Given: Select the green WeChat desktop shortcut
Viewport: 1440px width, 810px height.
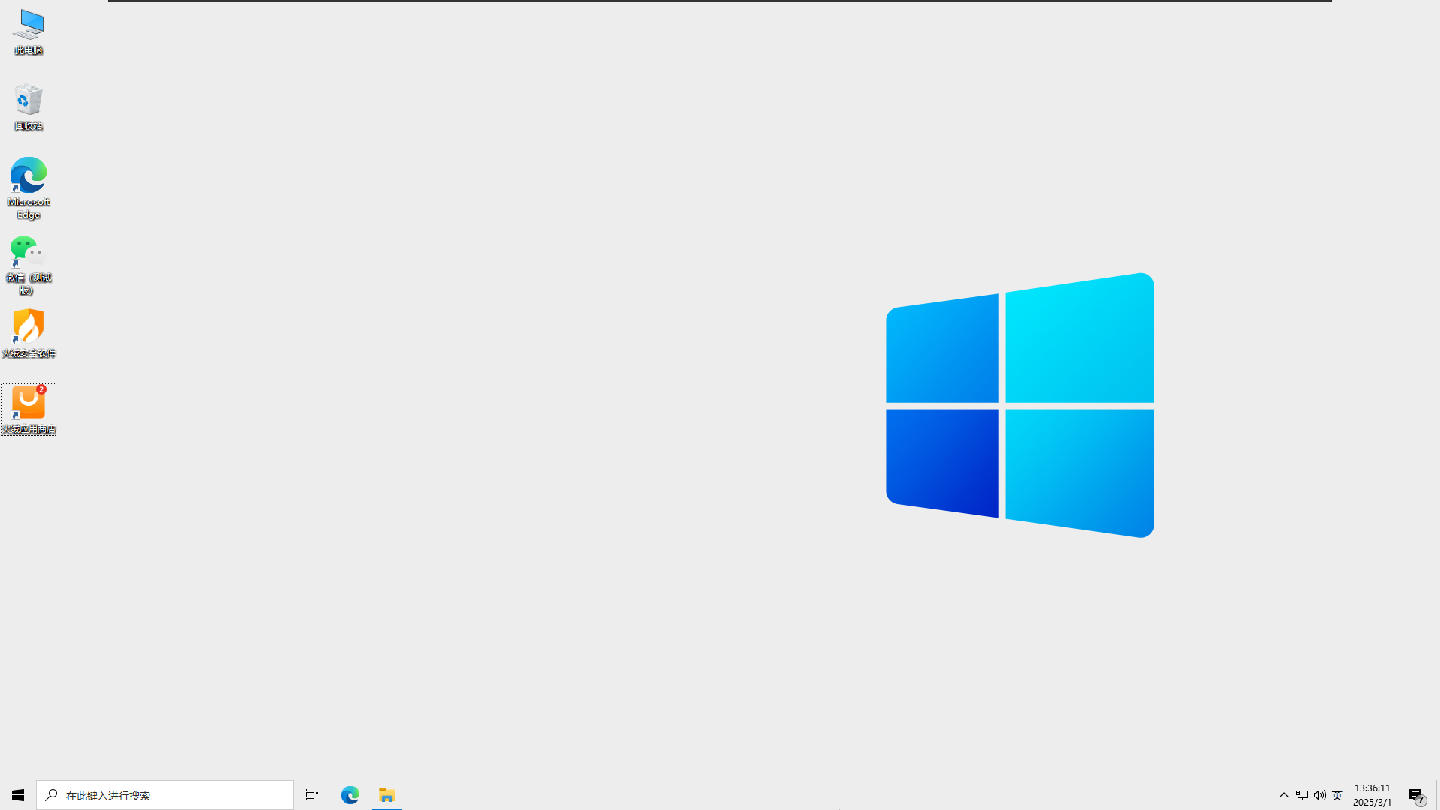Looking at the screenshot, I should [27, 254].
